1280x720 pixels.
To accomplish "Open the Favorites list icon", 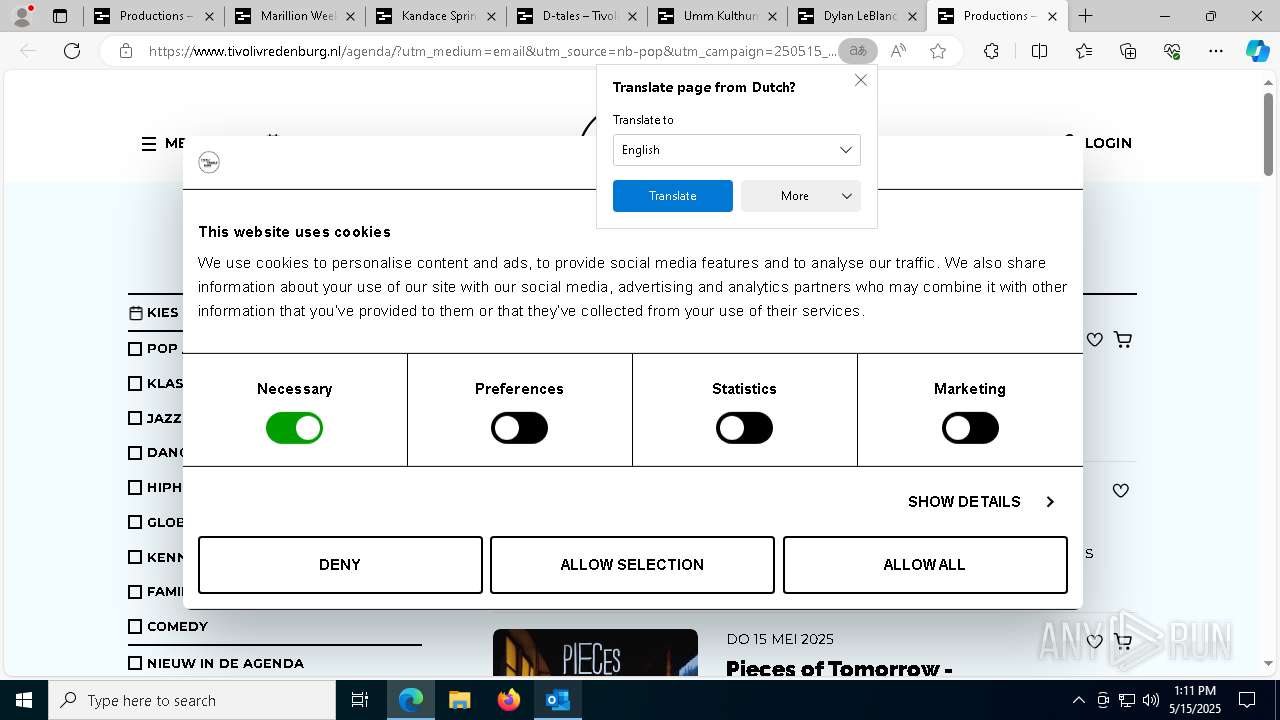I will (1084, 51).
